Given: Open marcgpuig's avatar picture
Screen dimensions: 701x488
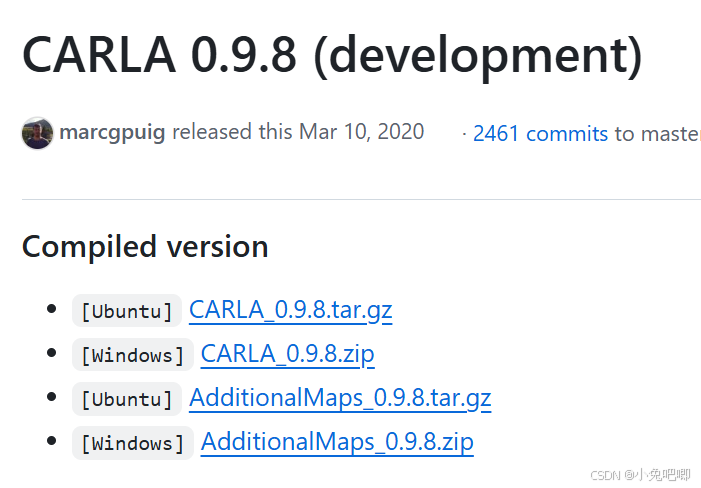Looking at the screenshot, I should coord(37,133).
